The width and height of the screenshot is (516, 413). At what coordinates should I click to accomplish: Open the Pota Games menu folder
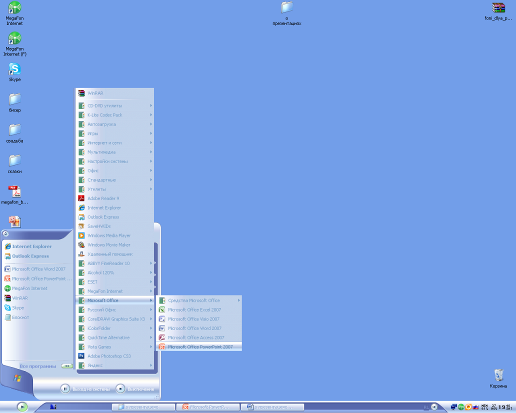[115, 347]
